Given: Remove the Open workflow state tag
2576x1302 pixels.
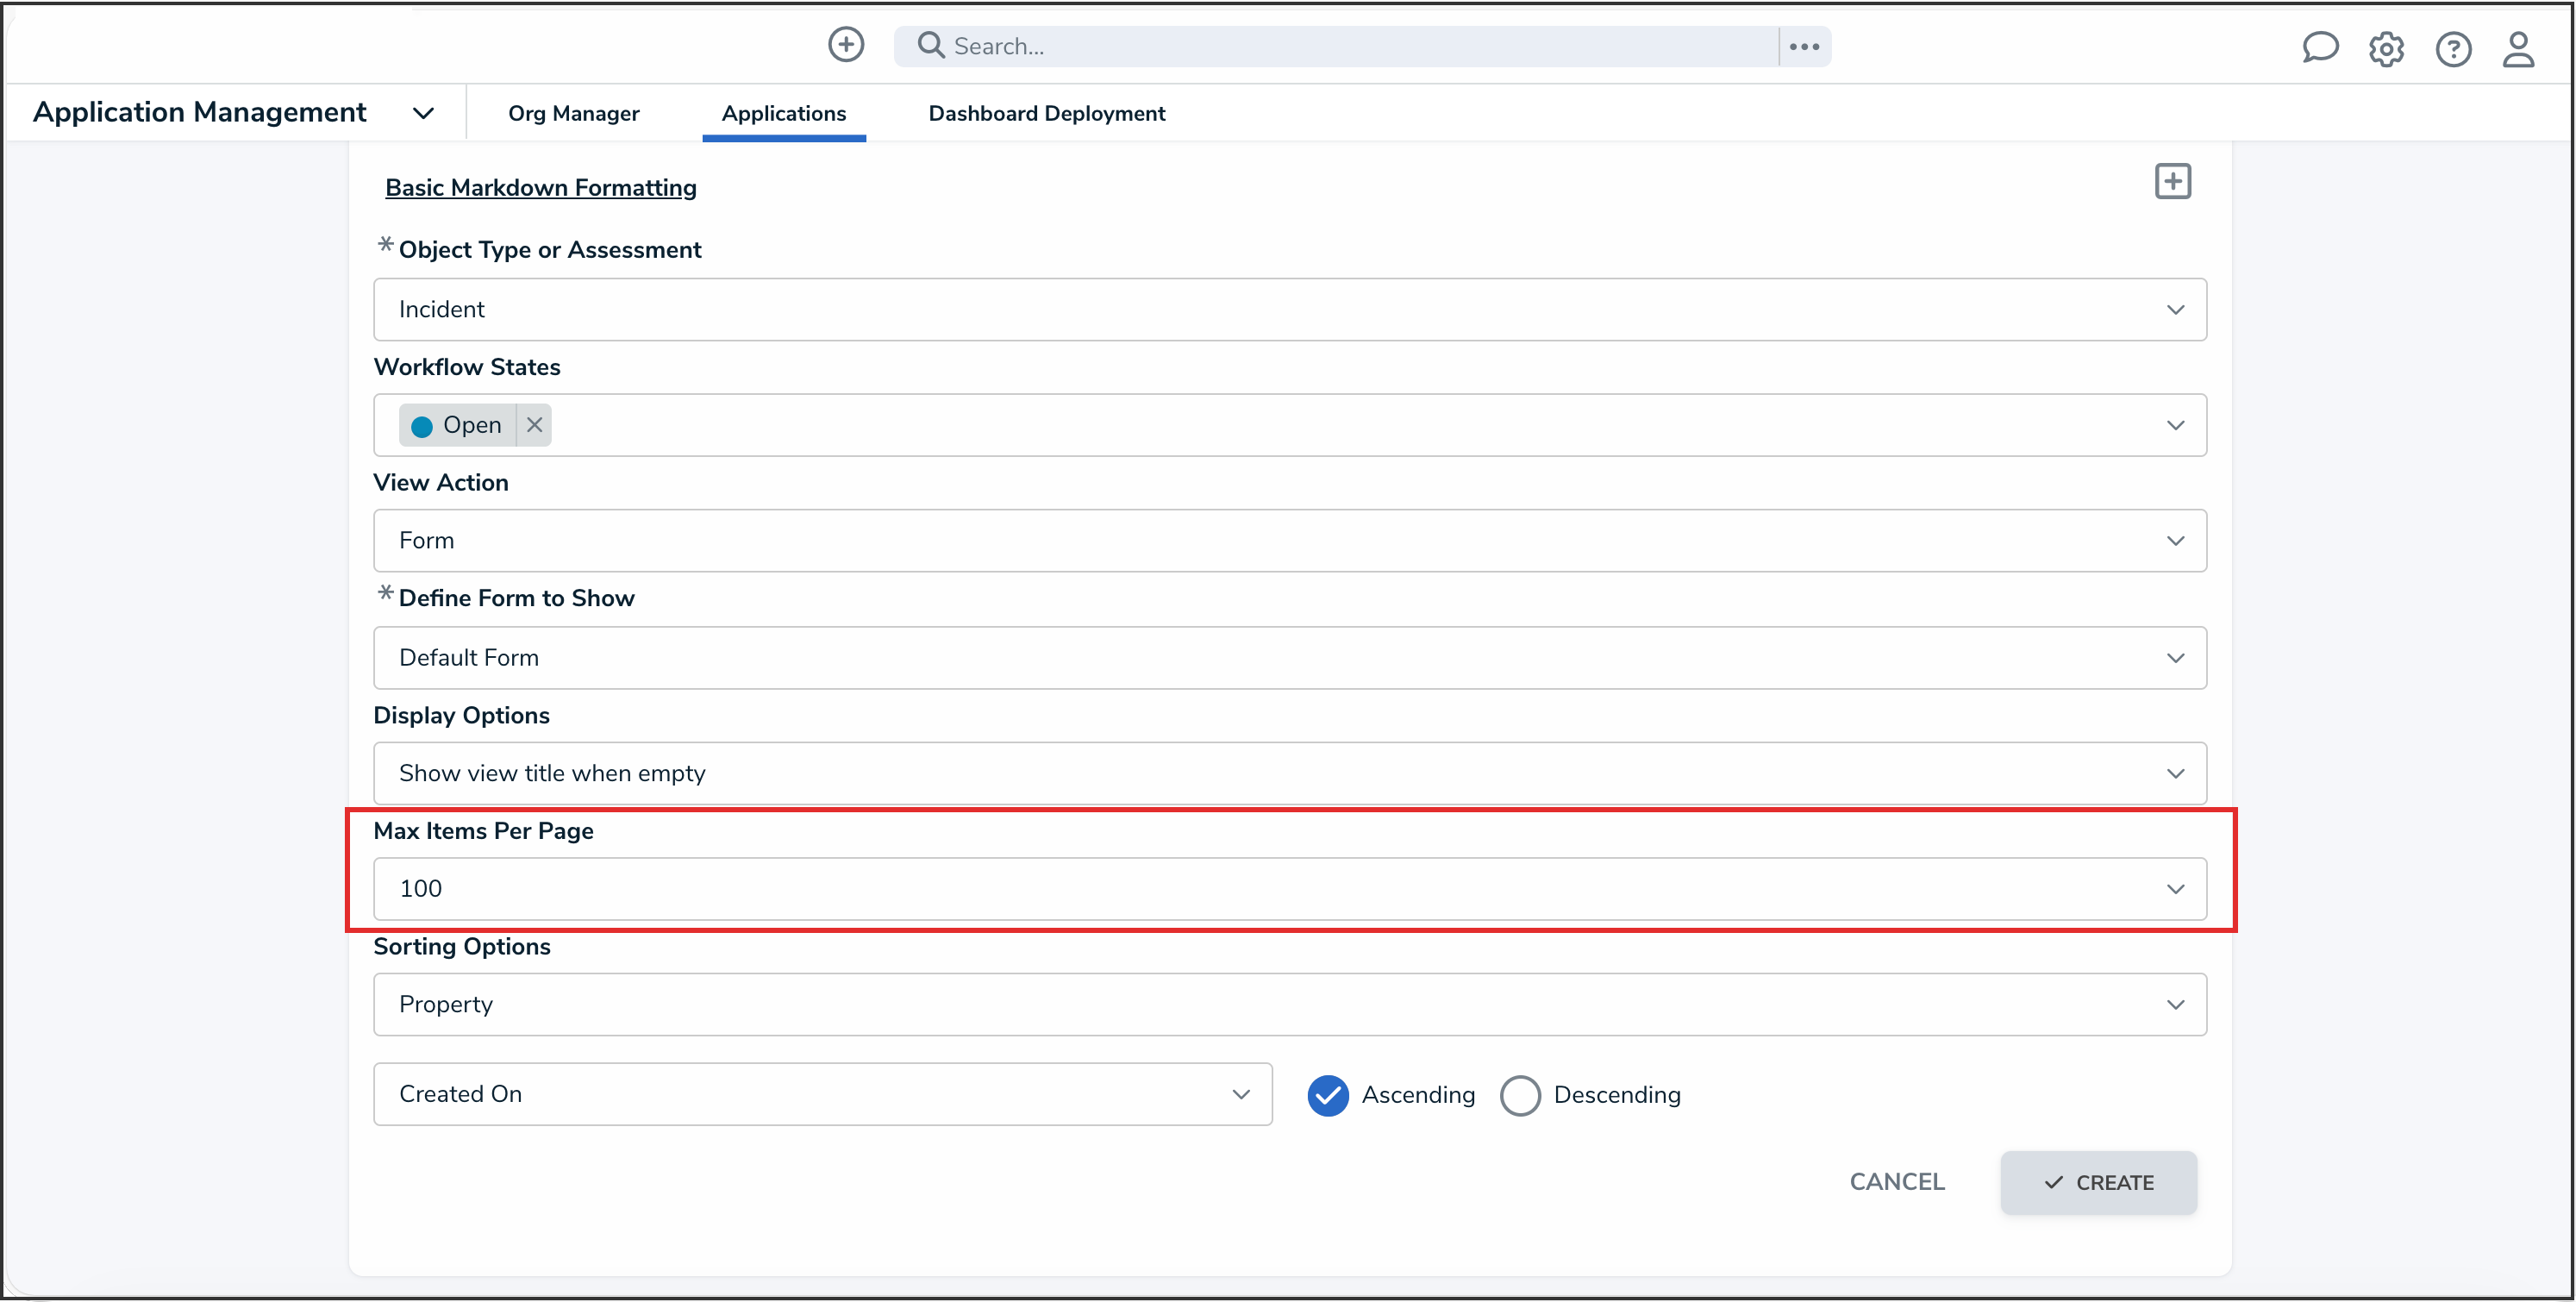Looking at the screenshot, I should (535, 425).
